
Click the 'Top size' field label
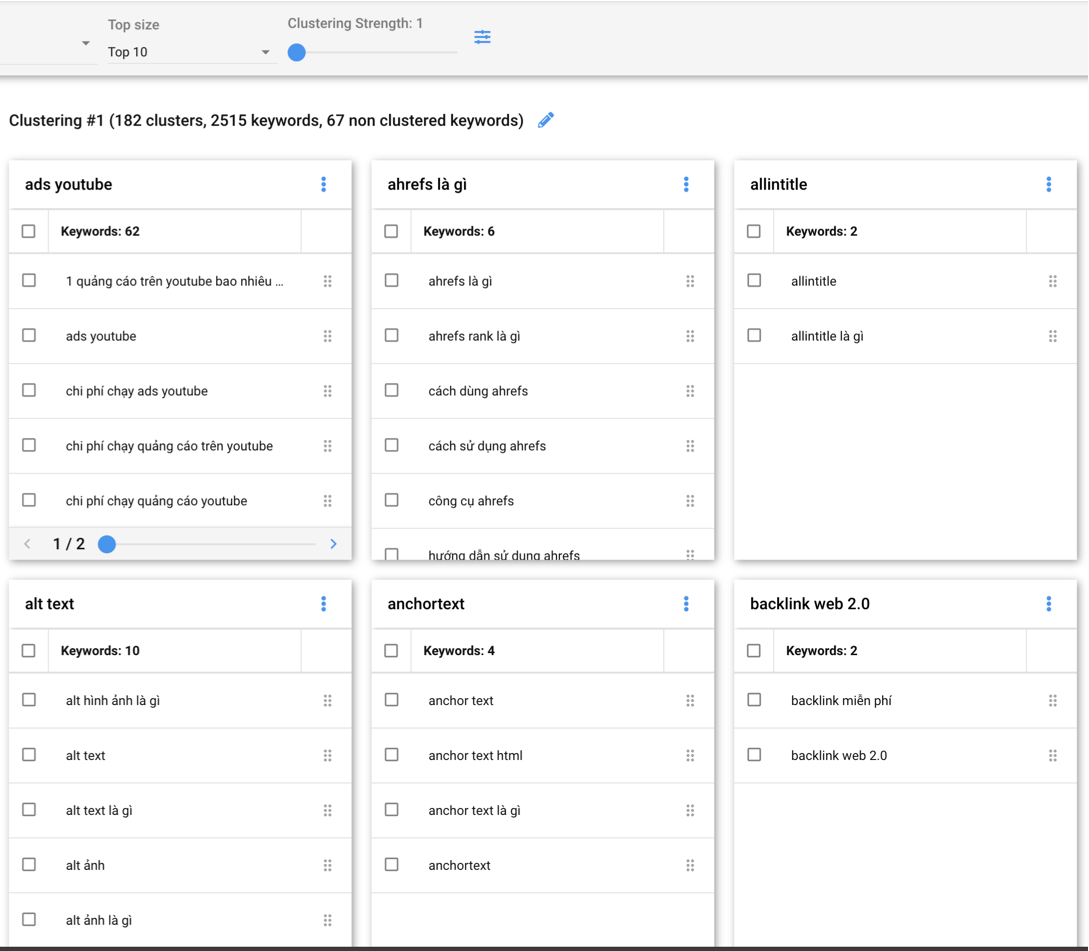coord(133,25)
